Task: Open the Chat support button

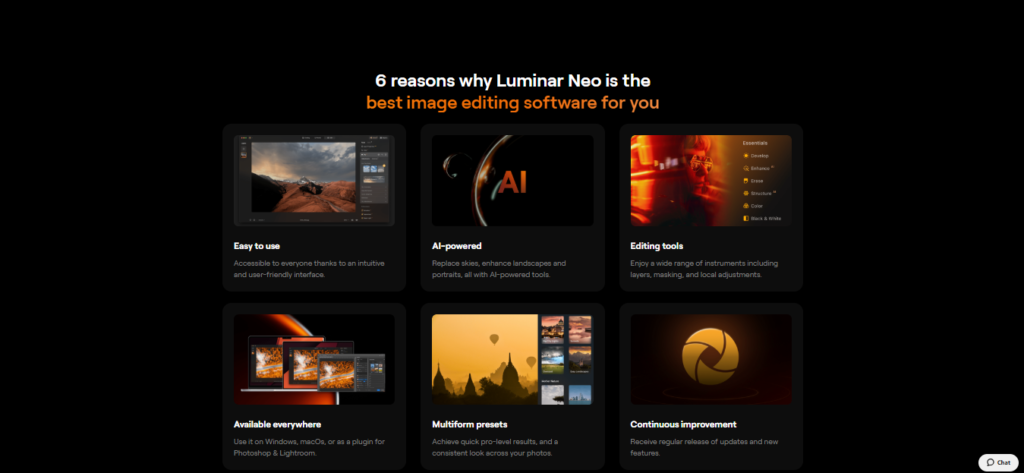Action: point(998,463)
